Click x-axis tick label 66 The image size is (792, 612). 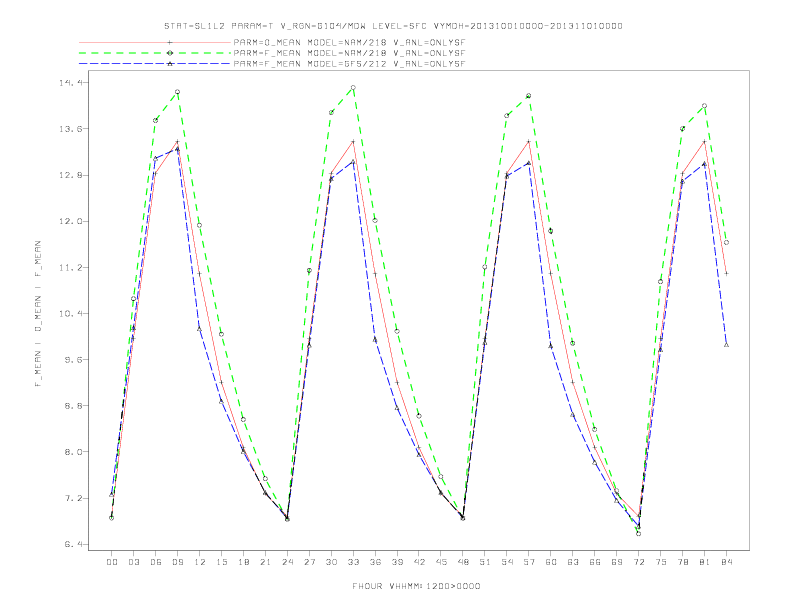click(595, 562)
